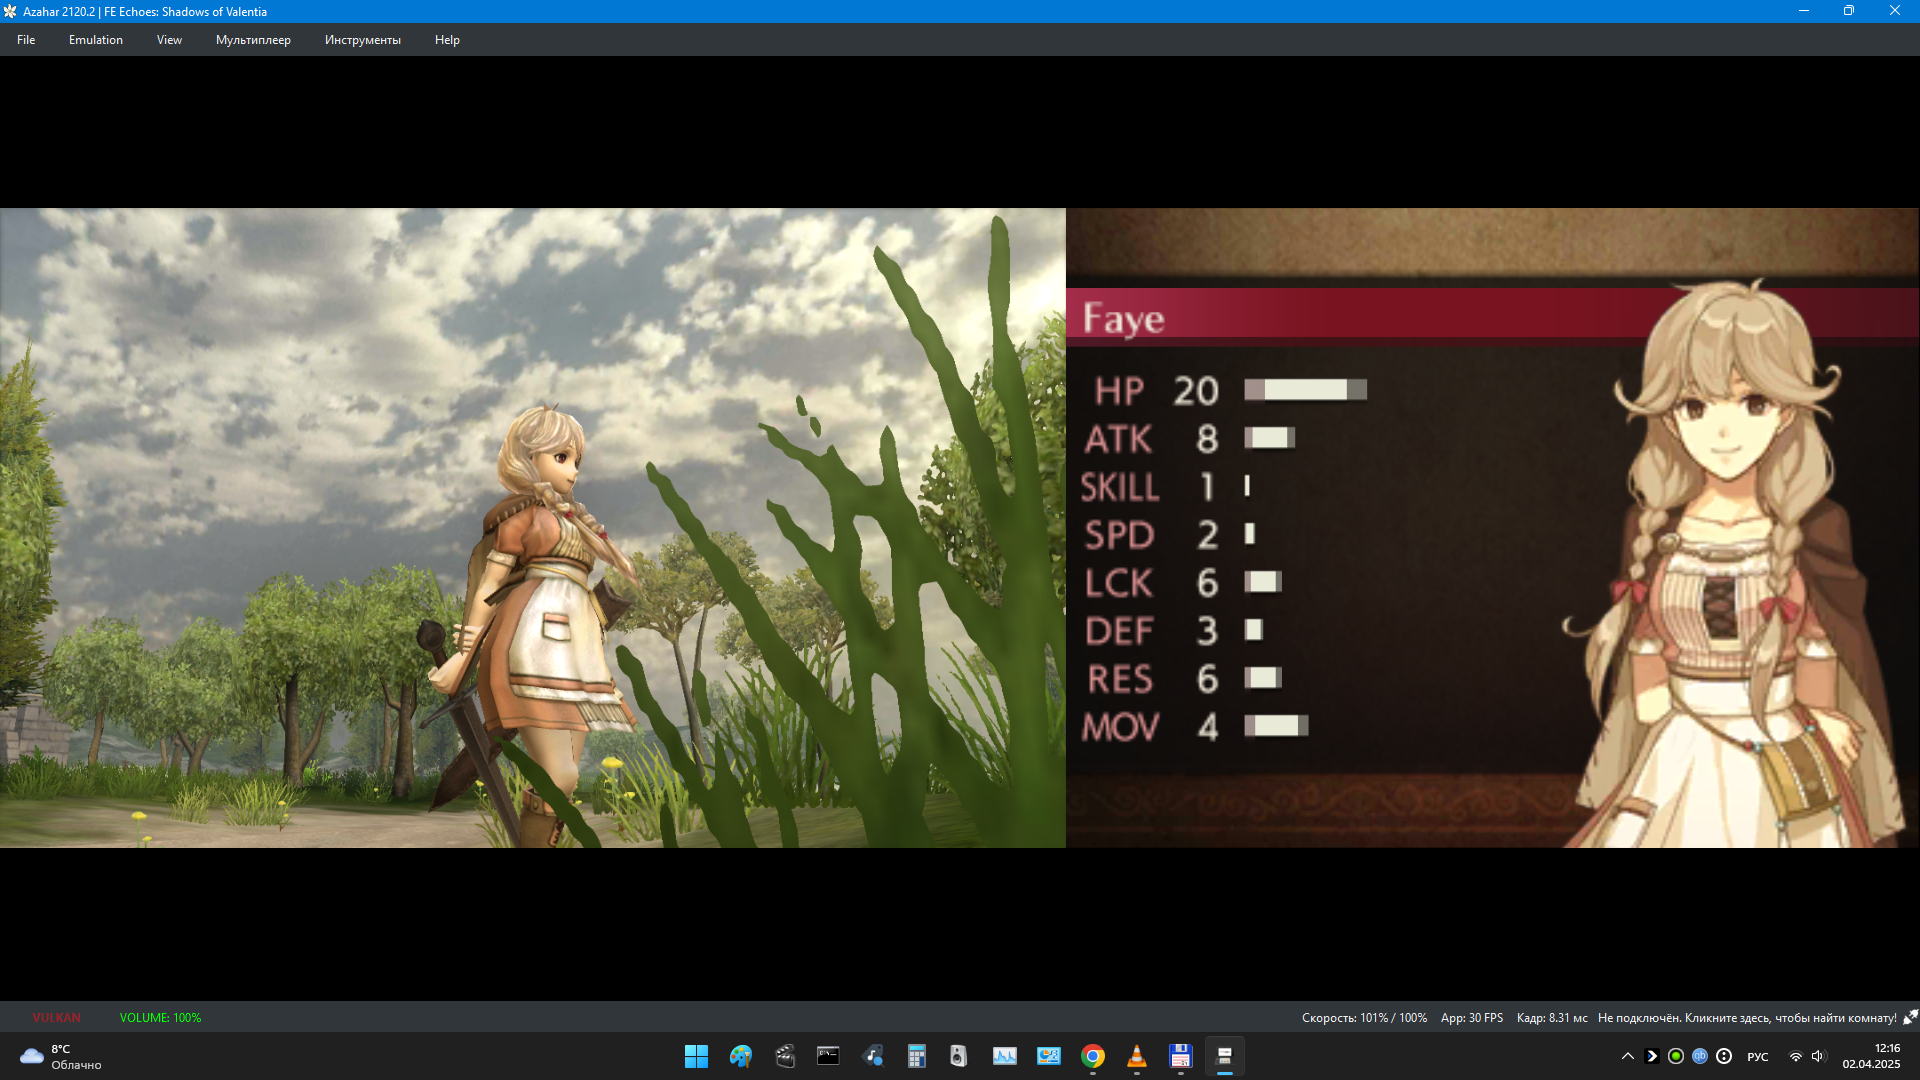The width and height of the screenshot is (1920, 1080).
Task: Click the RES stat label
Action: 1120,679
